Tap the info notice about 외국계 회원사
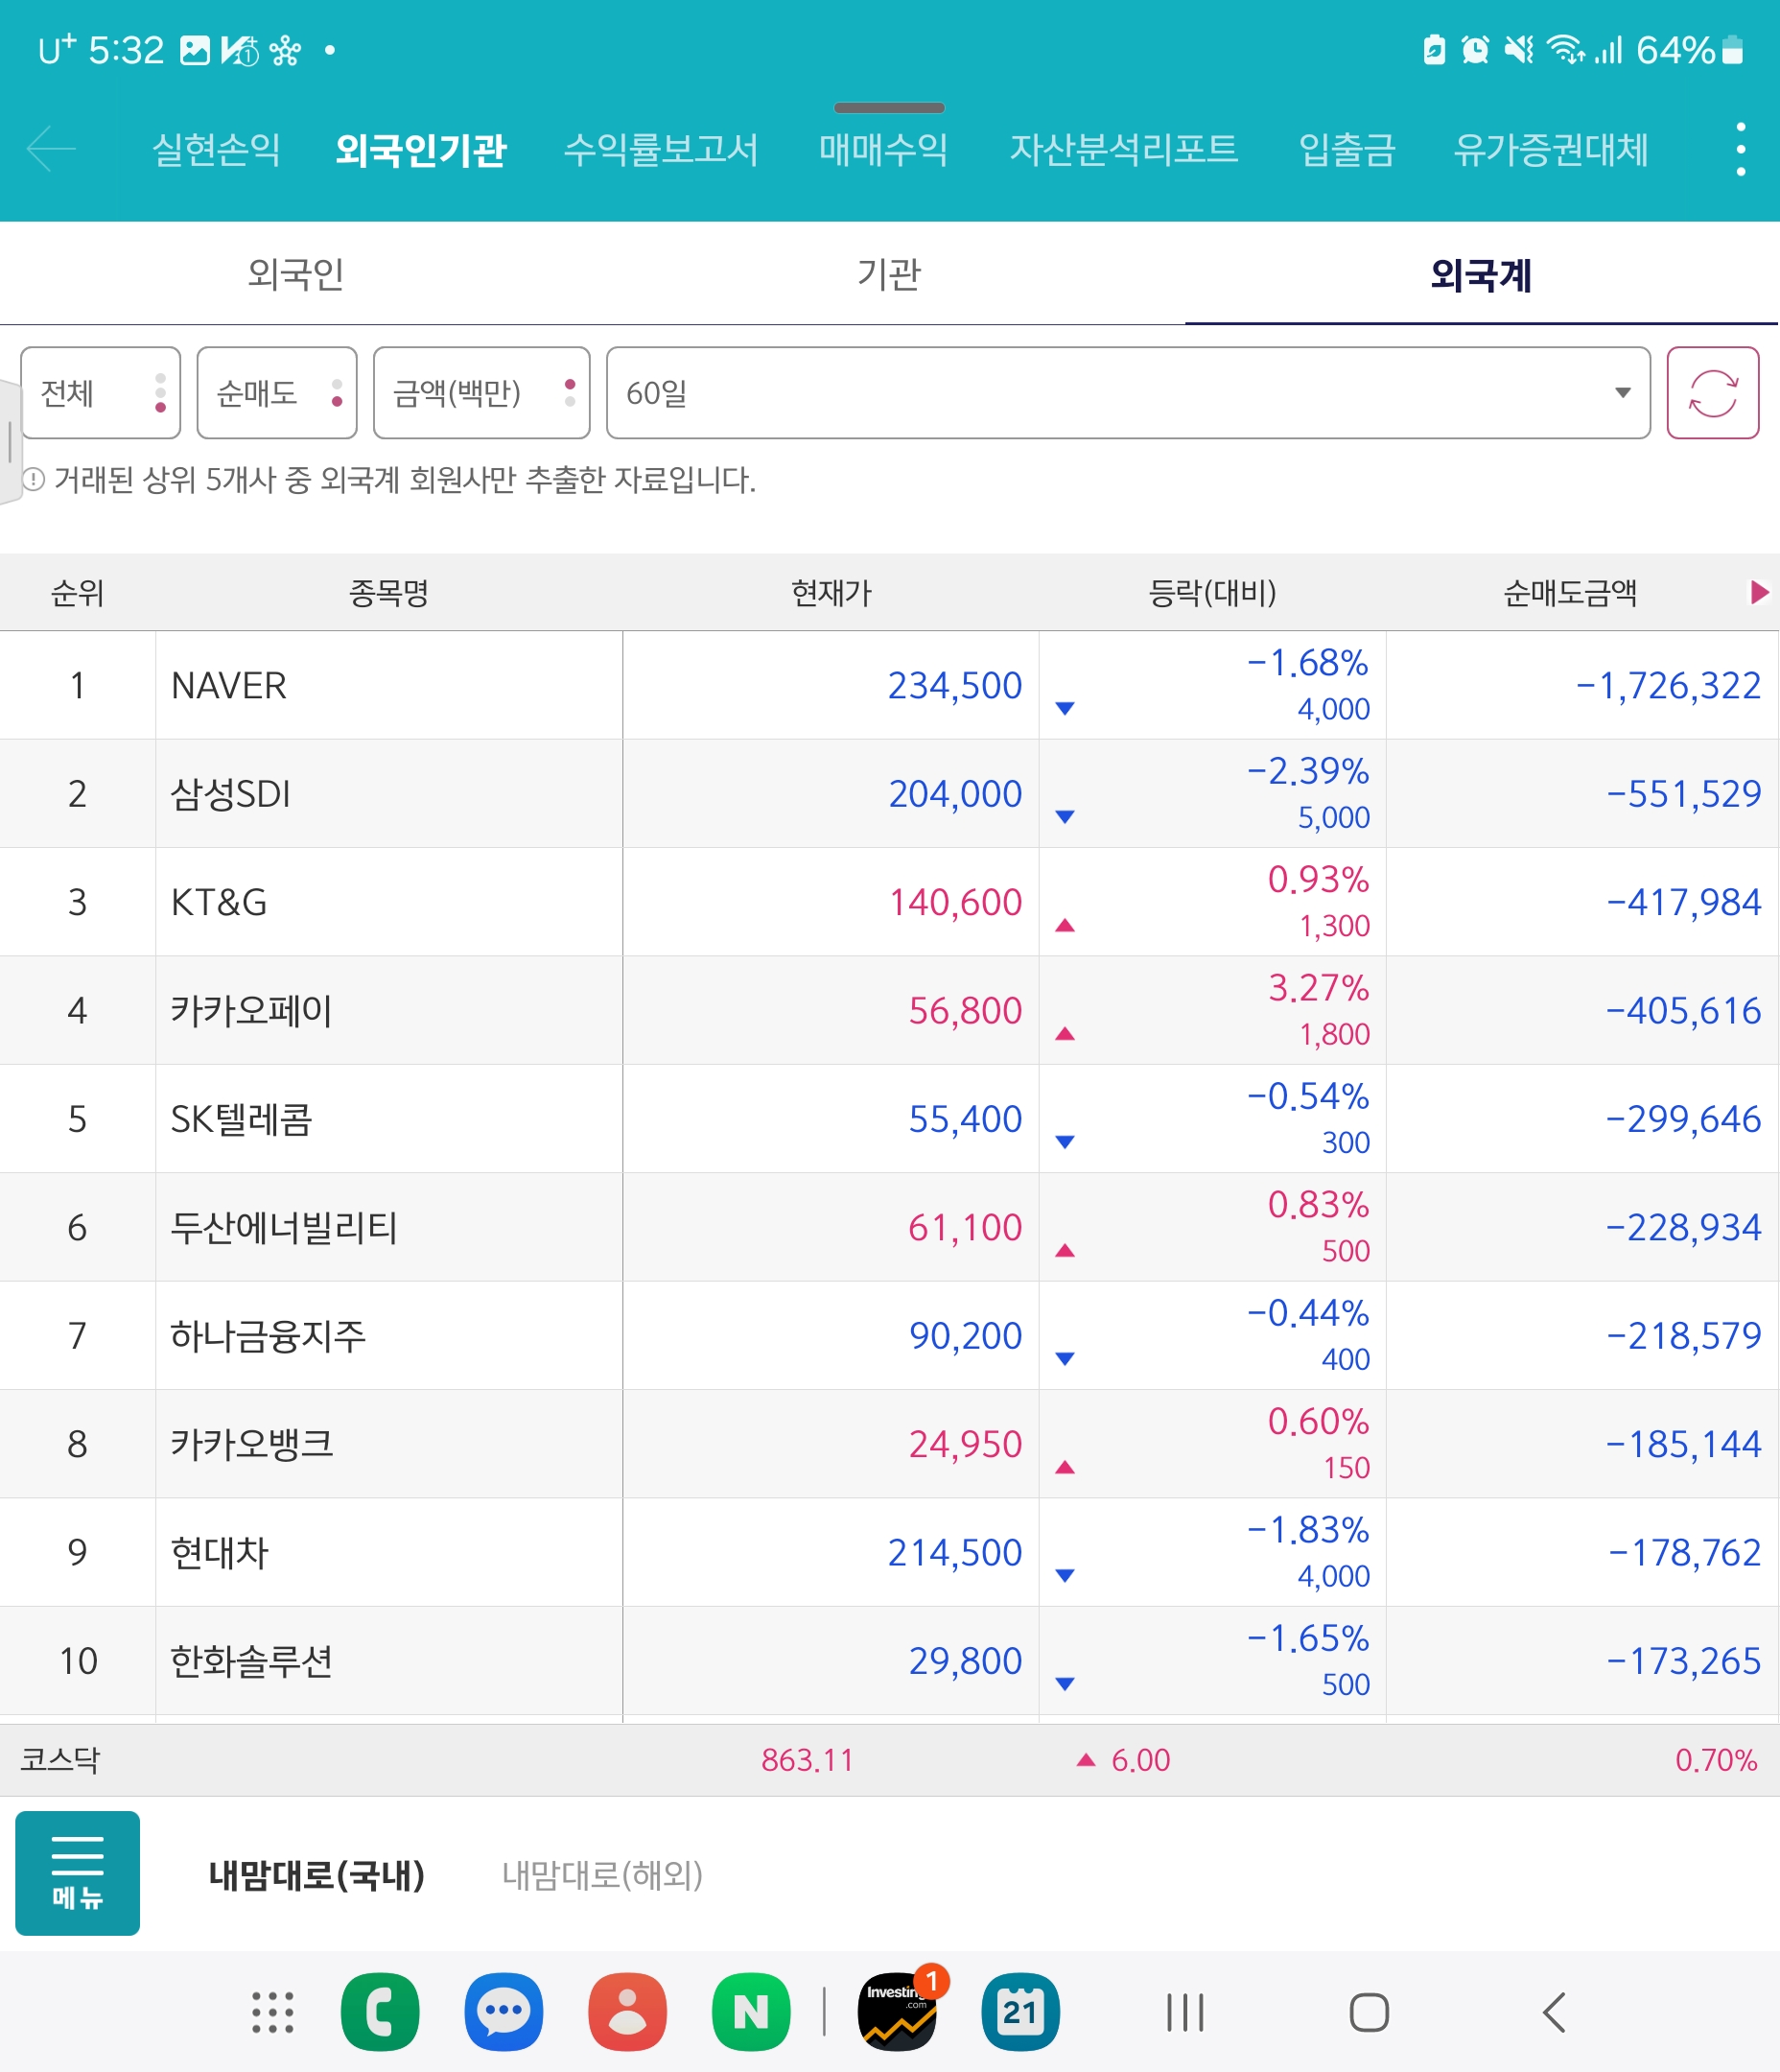This screenshot has height=2072, width=1780. tap(389, 480)
